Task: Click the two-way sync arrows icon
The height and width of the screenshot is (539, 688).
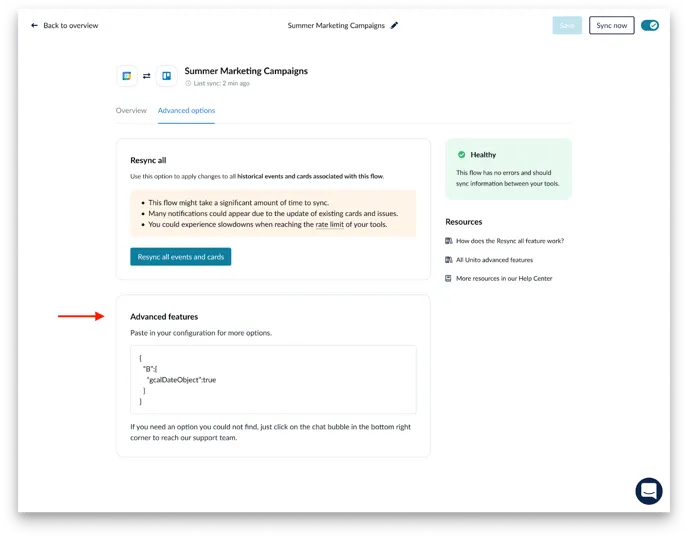Action: coord(147,75)
